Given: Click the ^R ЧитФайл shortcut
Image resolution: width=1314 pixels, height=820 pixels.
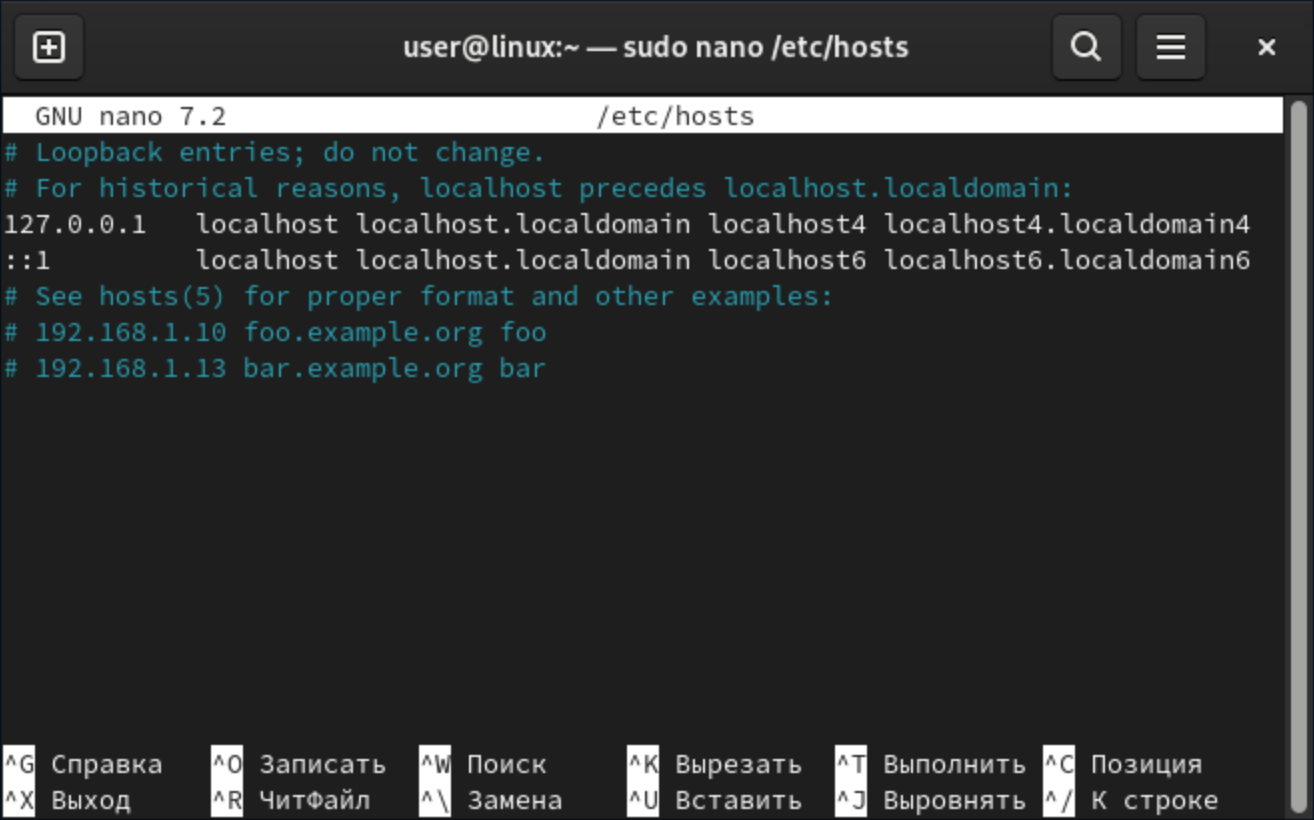Looking at the screenshot, I should [x=291, y=801].
